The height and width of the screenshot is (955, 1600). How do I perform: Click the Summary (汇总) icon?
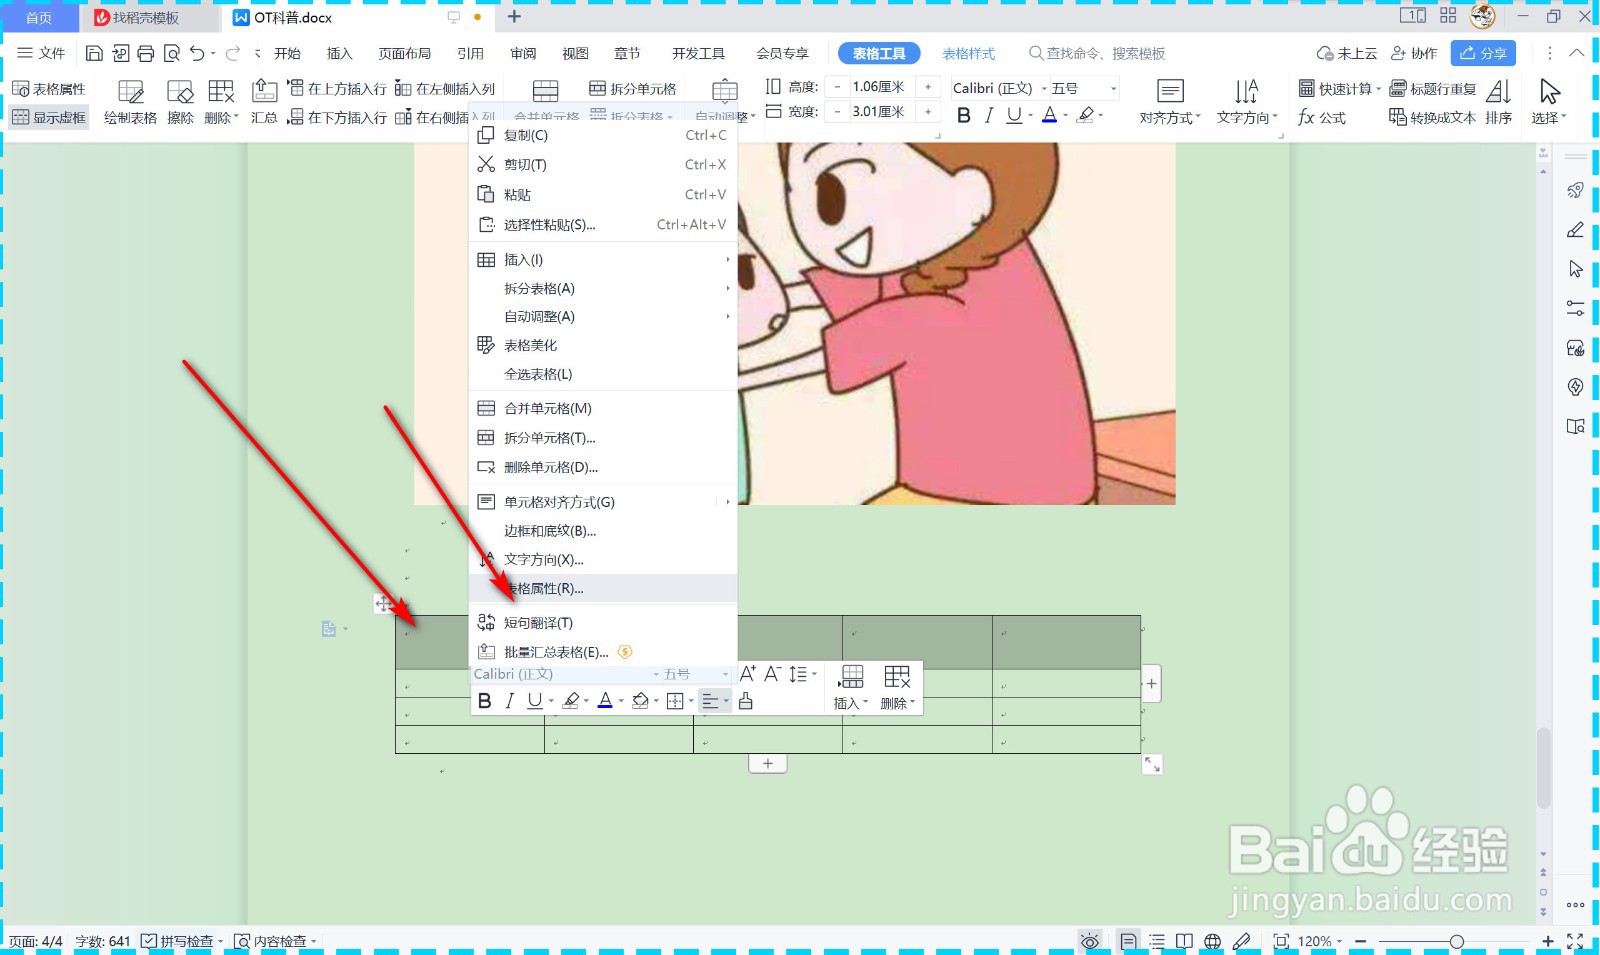click(x=264, y=103)
